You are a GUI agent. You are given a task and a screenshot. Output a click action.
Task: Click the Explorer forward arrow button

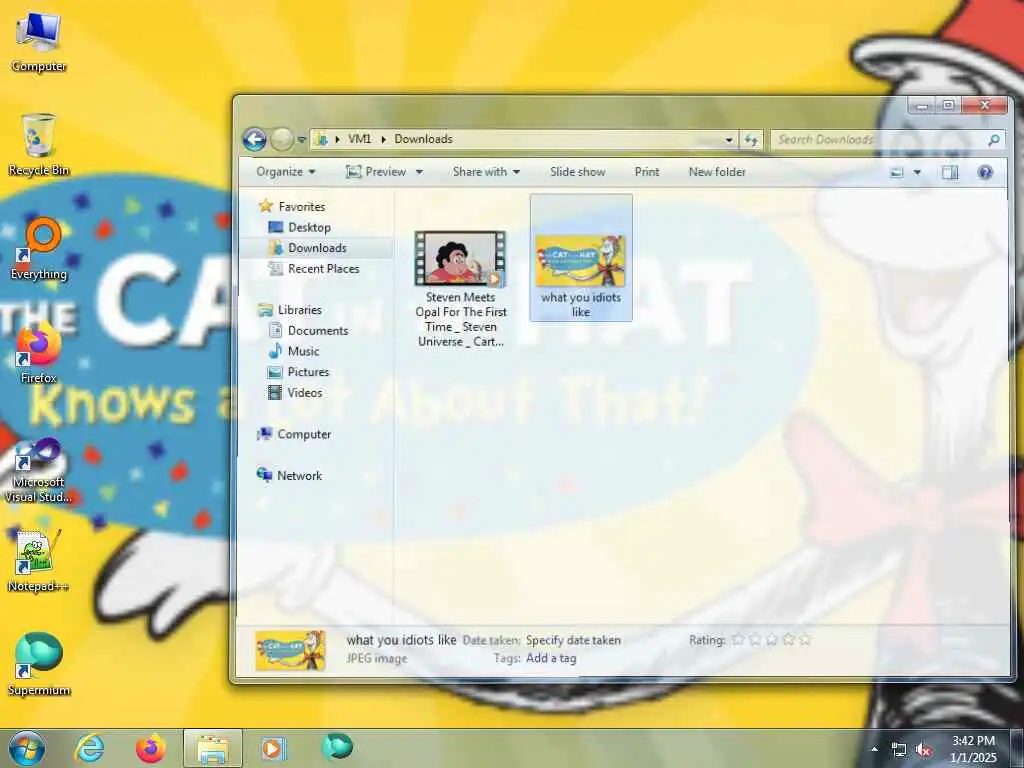(x=281, y=139)
